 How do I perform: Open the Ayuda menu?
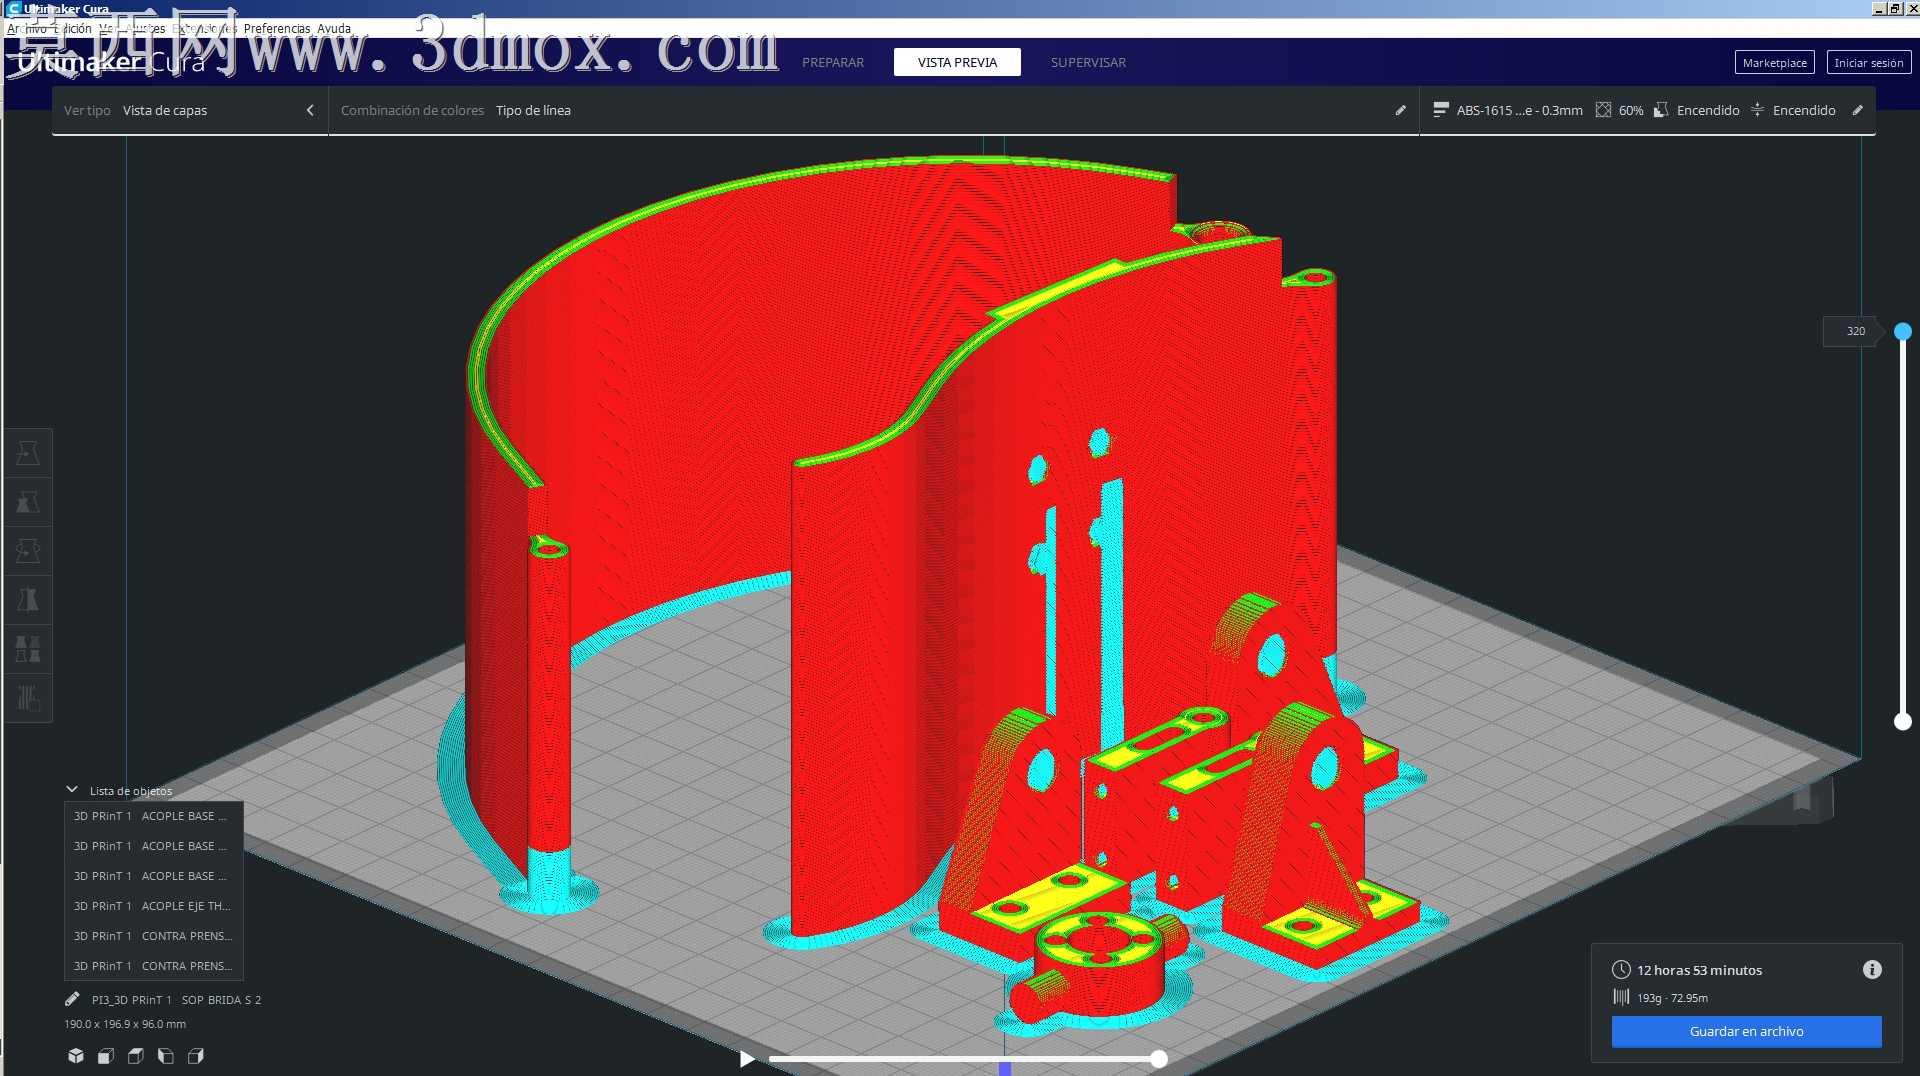pos(334,28)
